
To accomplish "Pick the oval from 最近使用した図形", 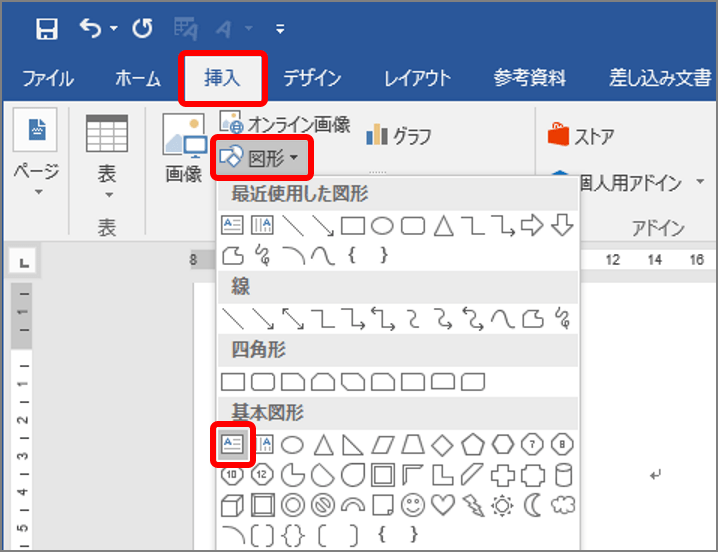I will point(382,226).
